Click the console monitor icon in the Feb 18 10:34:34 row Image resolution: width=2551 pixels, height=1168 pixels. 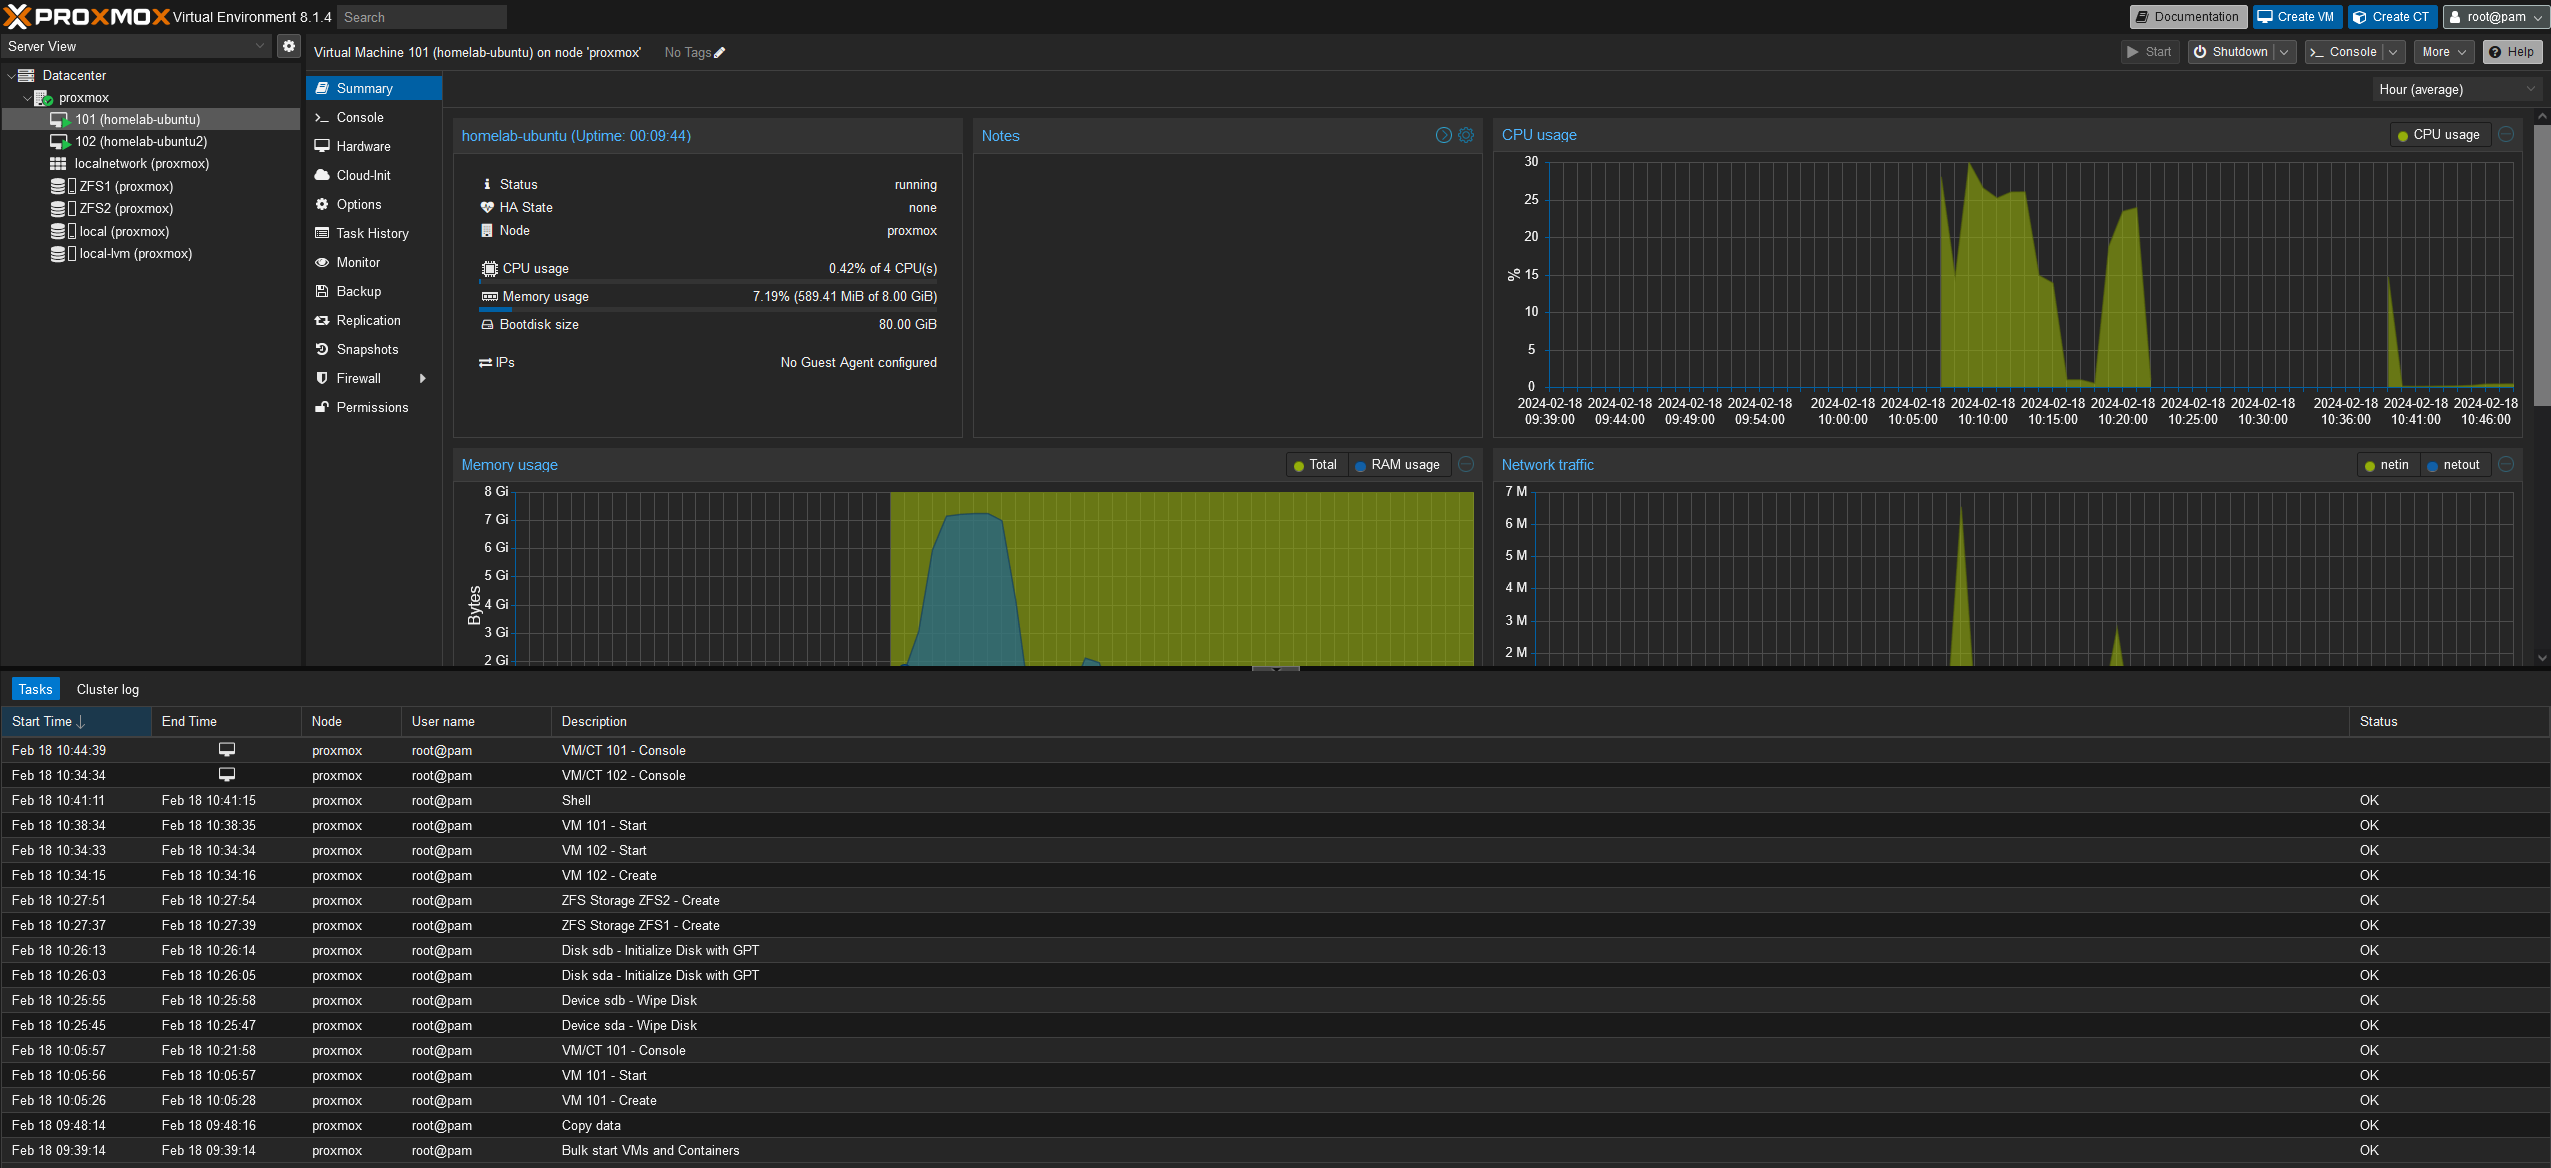(x=227, y=774)
